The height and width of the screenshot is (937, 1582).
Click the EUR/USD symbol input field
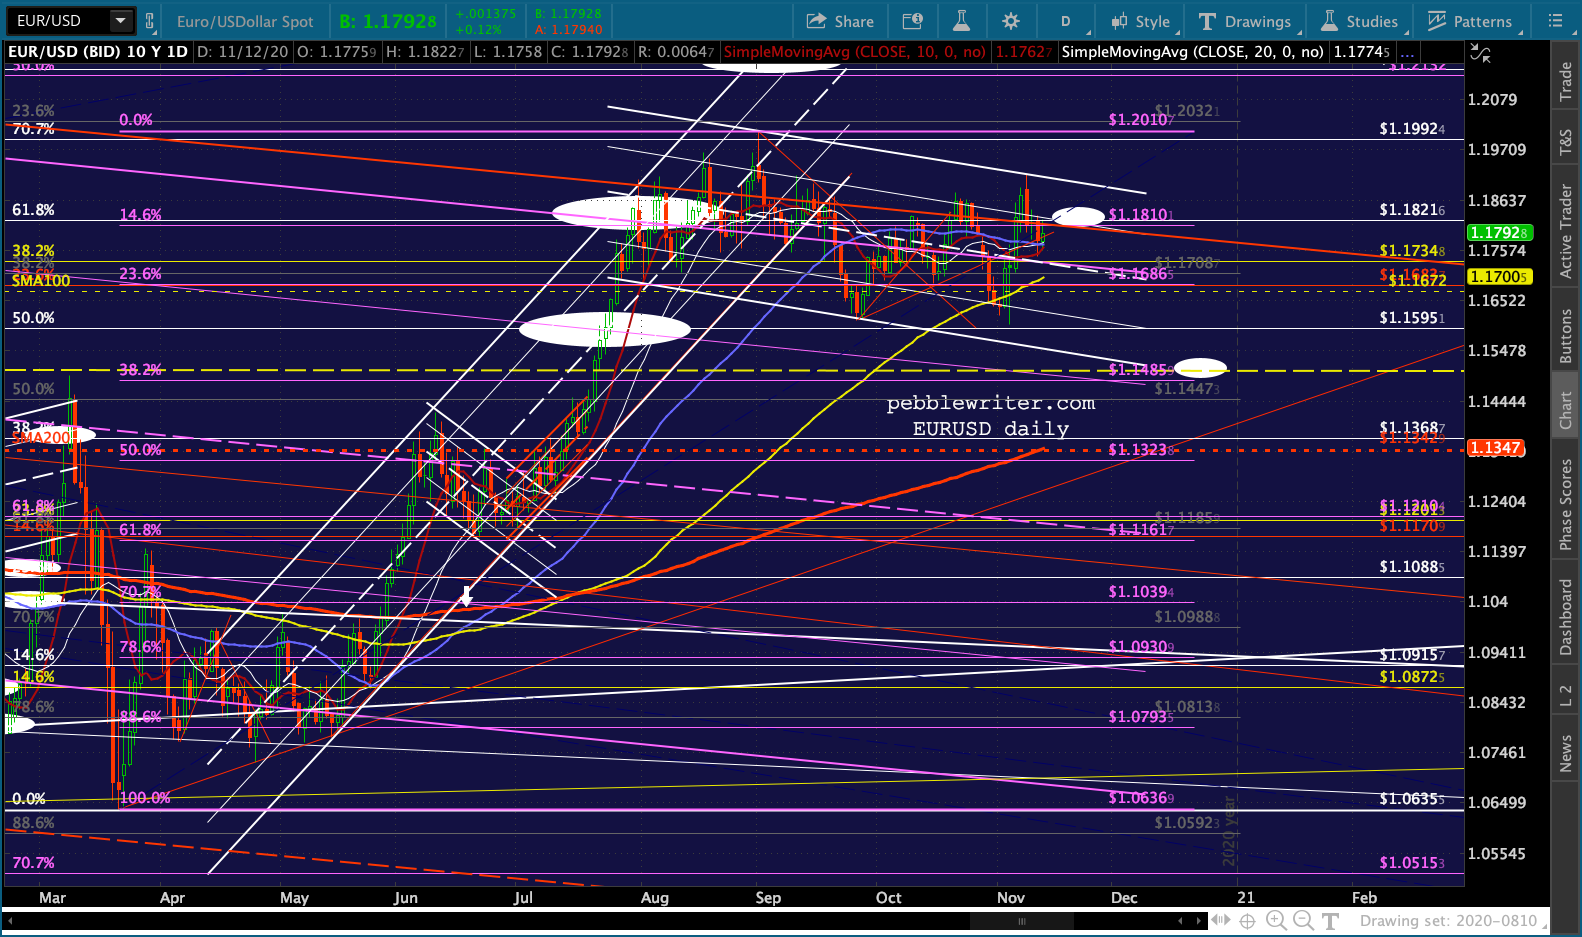pyautogui.click(x=59, y=20)
